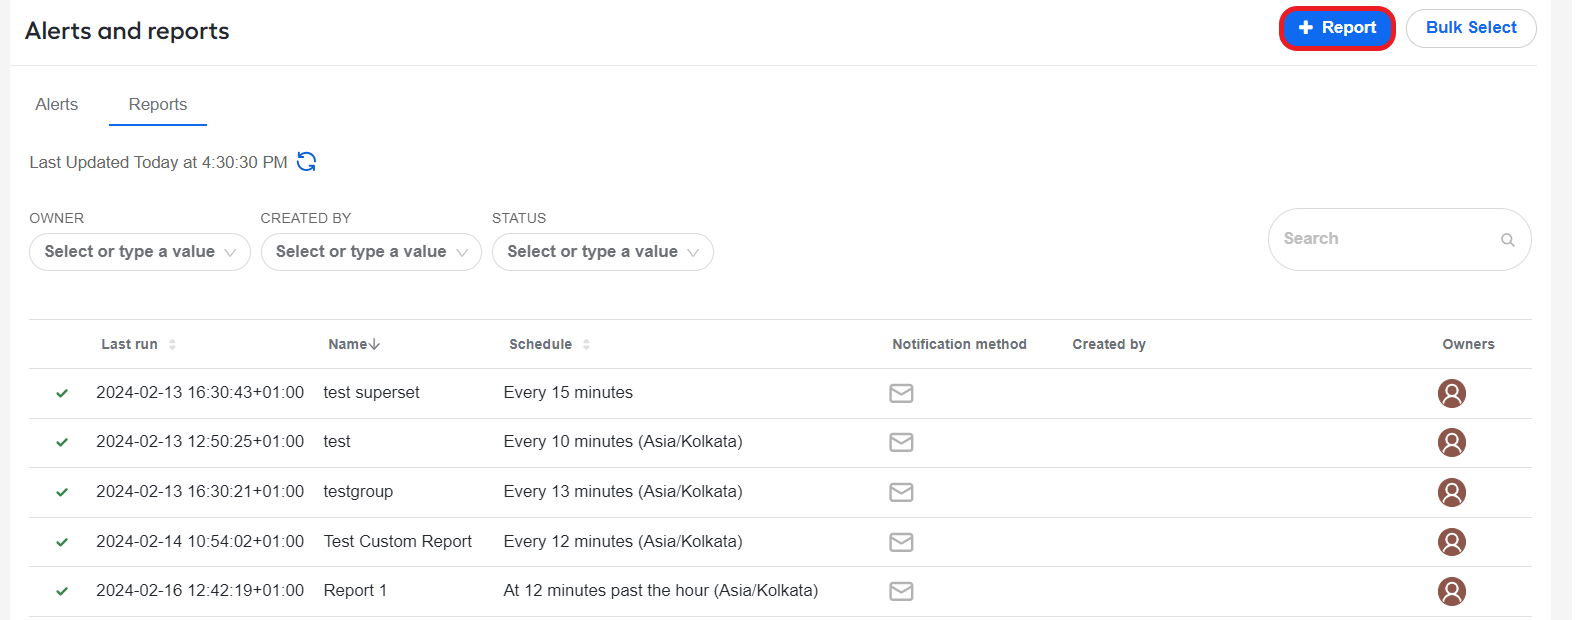Click the report name 'testgroup'
1584x620 pixels.
pyautogui.click(x=358, y=492)
